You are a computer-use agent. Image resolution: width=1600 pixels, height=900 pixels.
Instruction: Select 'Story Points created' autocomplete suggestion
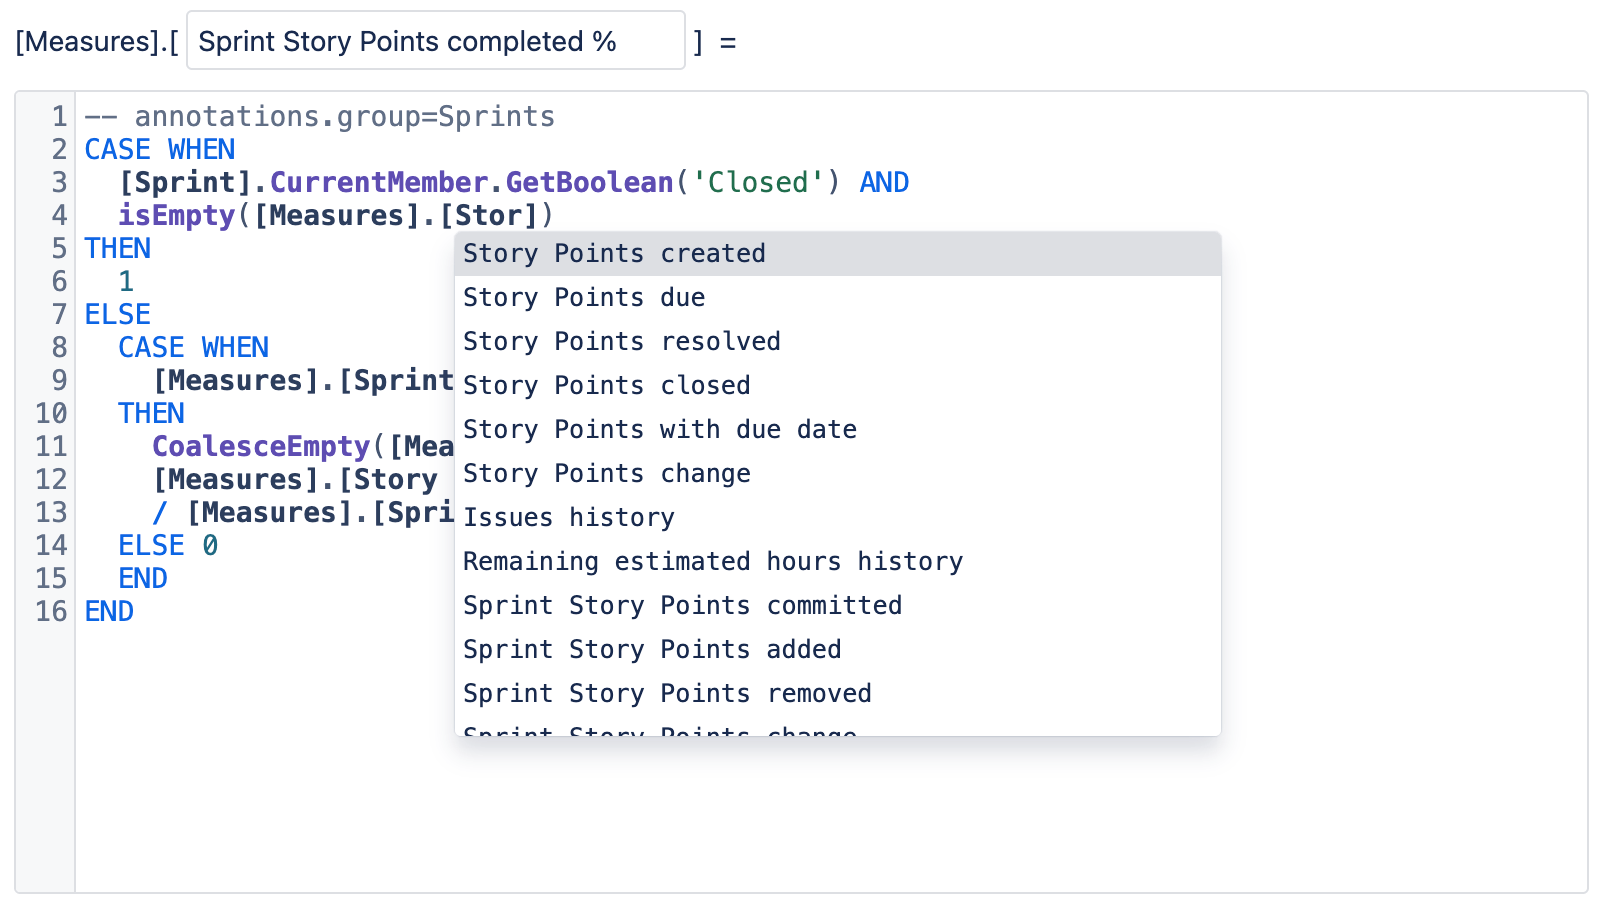coord(838,254)
